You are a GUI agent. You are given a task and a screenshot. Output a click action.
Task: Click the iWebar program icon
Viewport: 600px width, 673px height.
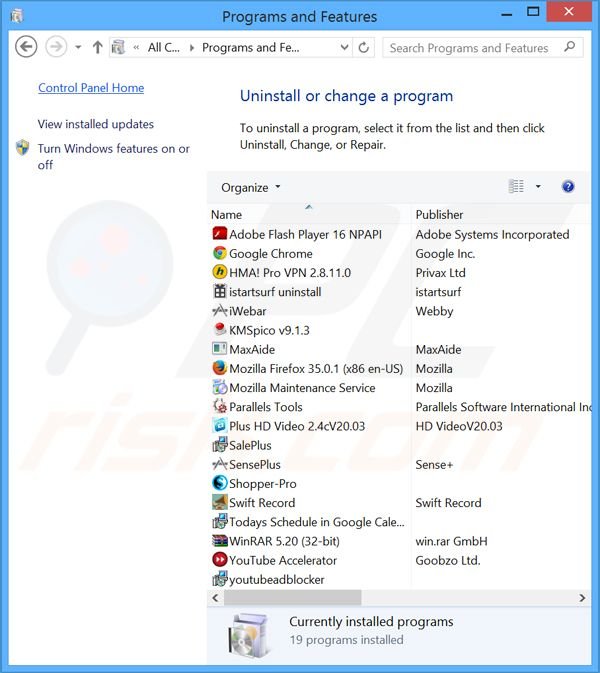(x=219, y=311)
